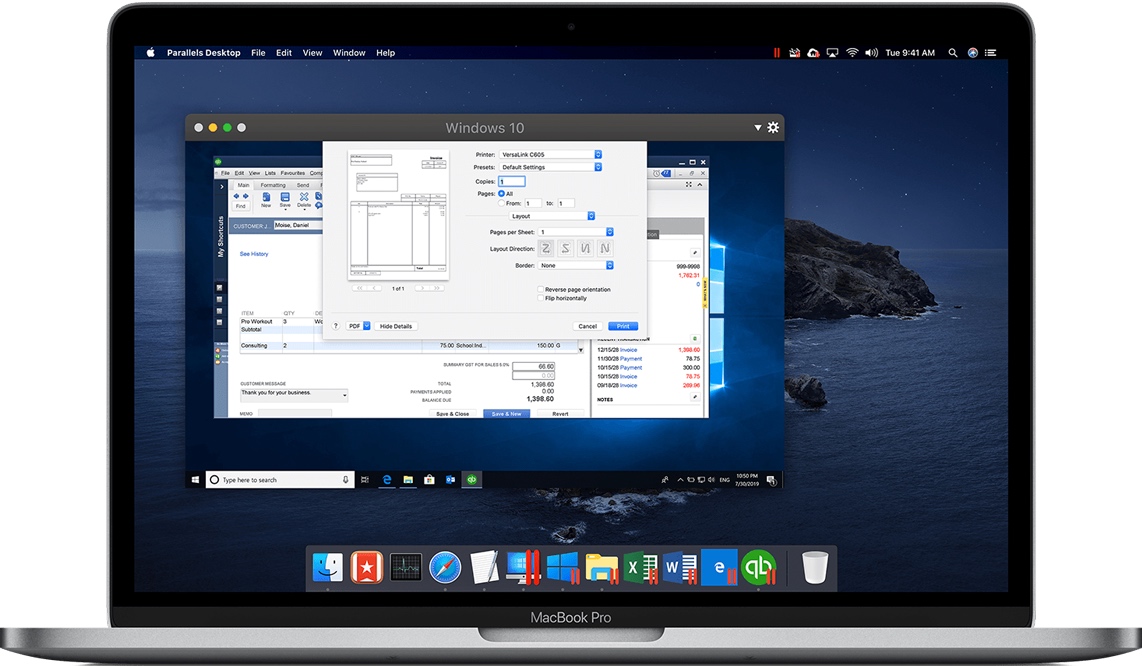Open Excel from the macOS Dock
Viewport: 1142px width, 666px height.
[639, 567]
